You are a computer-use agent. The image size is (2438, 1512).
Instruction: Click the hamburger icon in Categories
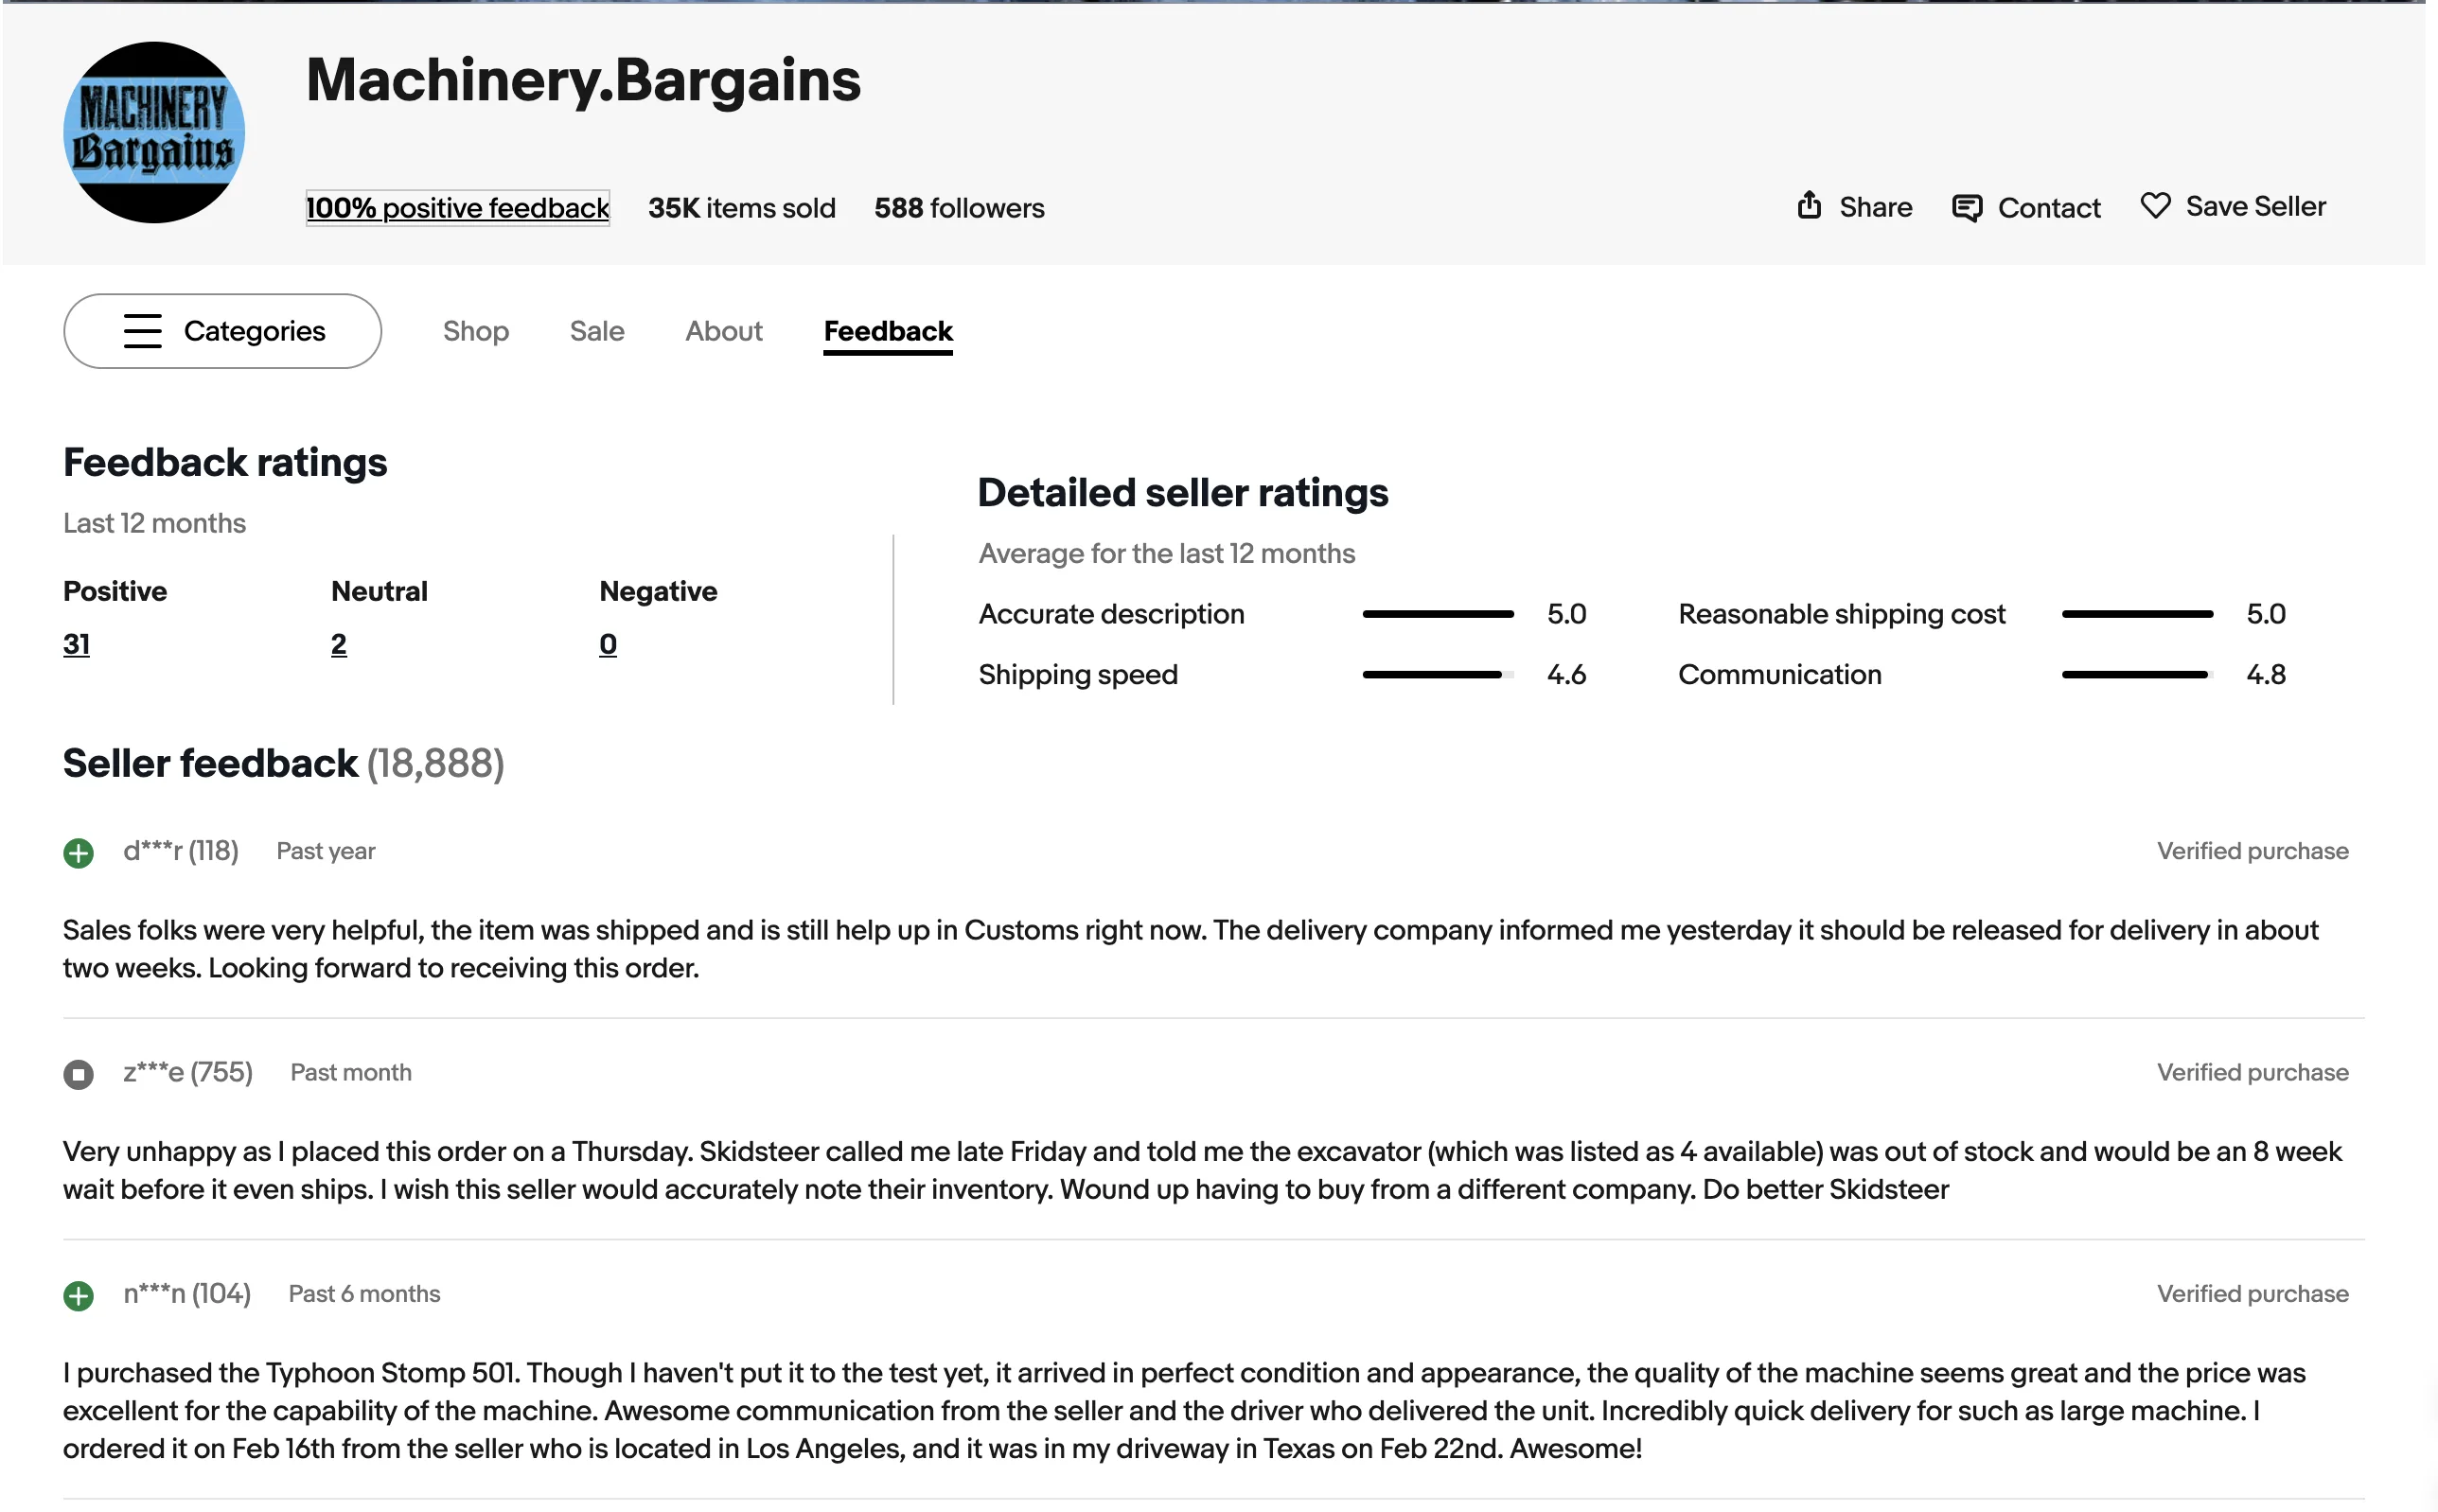tap(142, 331)
